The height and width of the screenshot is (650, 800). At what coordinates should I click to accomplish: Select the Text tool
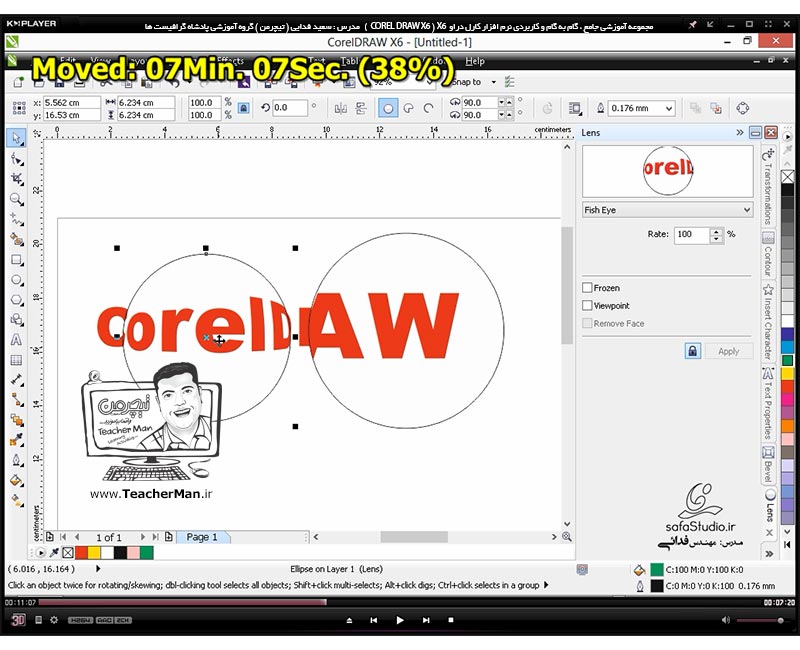click(x=16, y=340)
